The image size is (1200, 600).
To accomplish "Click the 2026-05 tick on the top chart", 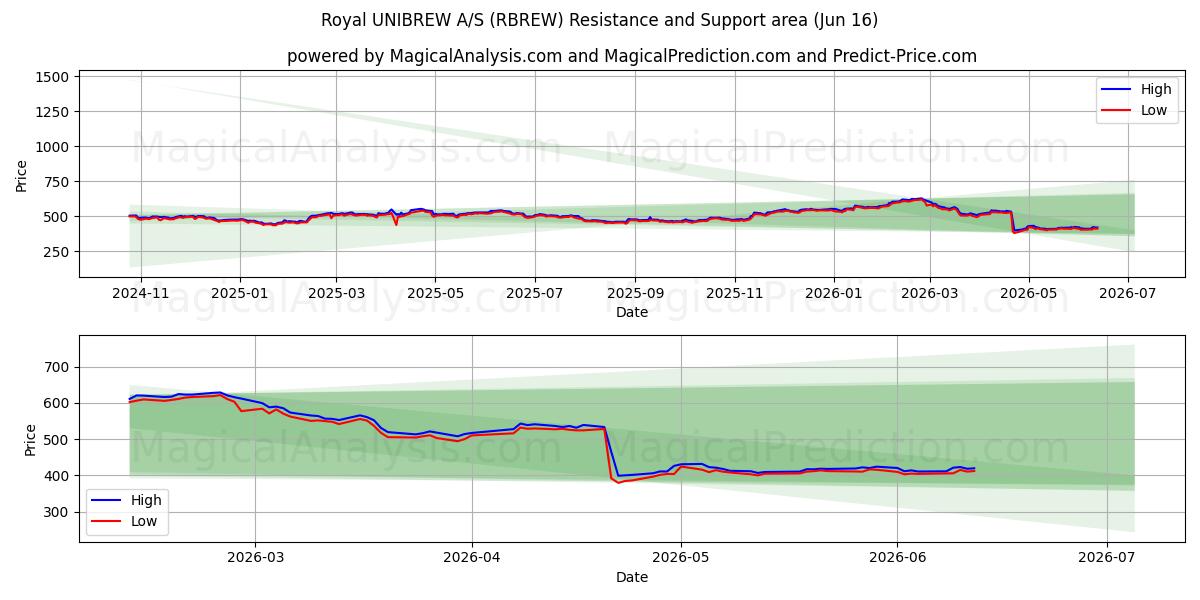I will tap(1029, 292).
